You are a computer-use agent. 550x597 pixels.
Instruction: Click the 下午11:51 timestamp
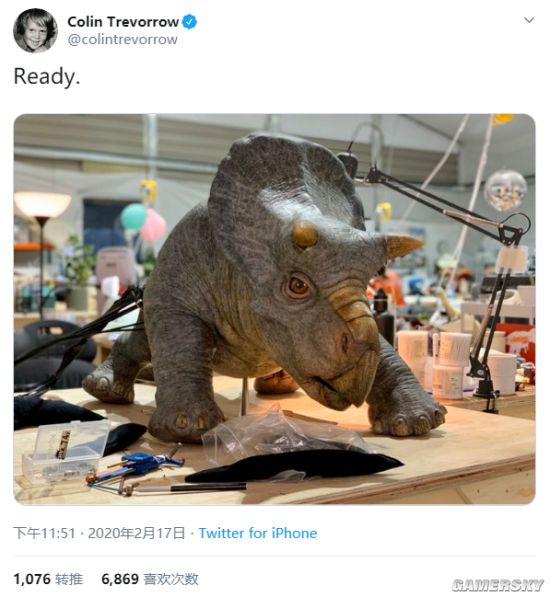pyautogui.click(x=45, y=533)
